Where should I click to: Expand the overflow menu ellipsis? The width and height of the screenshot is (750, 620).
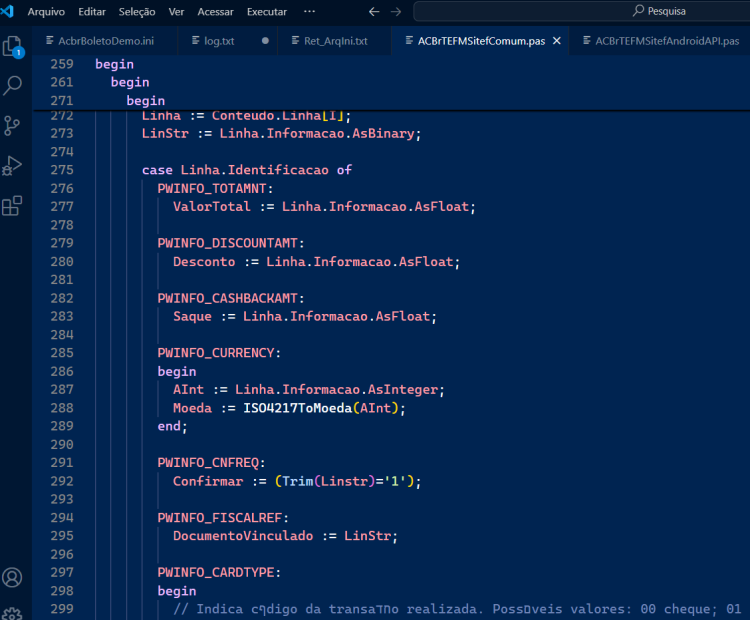[309, 11]
